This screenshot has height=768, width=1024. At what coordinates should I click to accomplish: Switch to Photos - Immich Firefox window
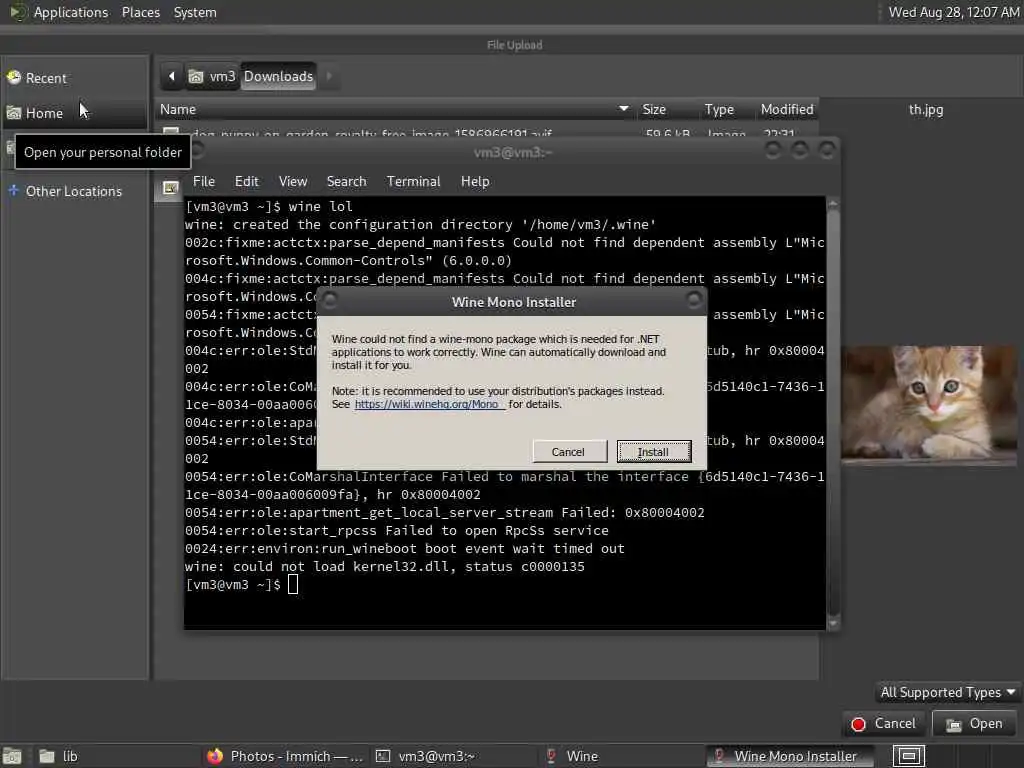(285, 756)
